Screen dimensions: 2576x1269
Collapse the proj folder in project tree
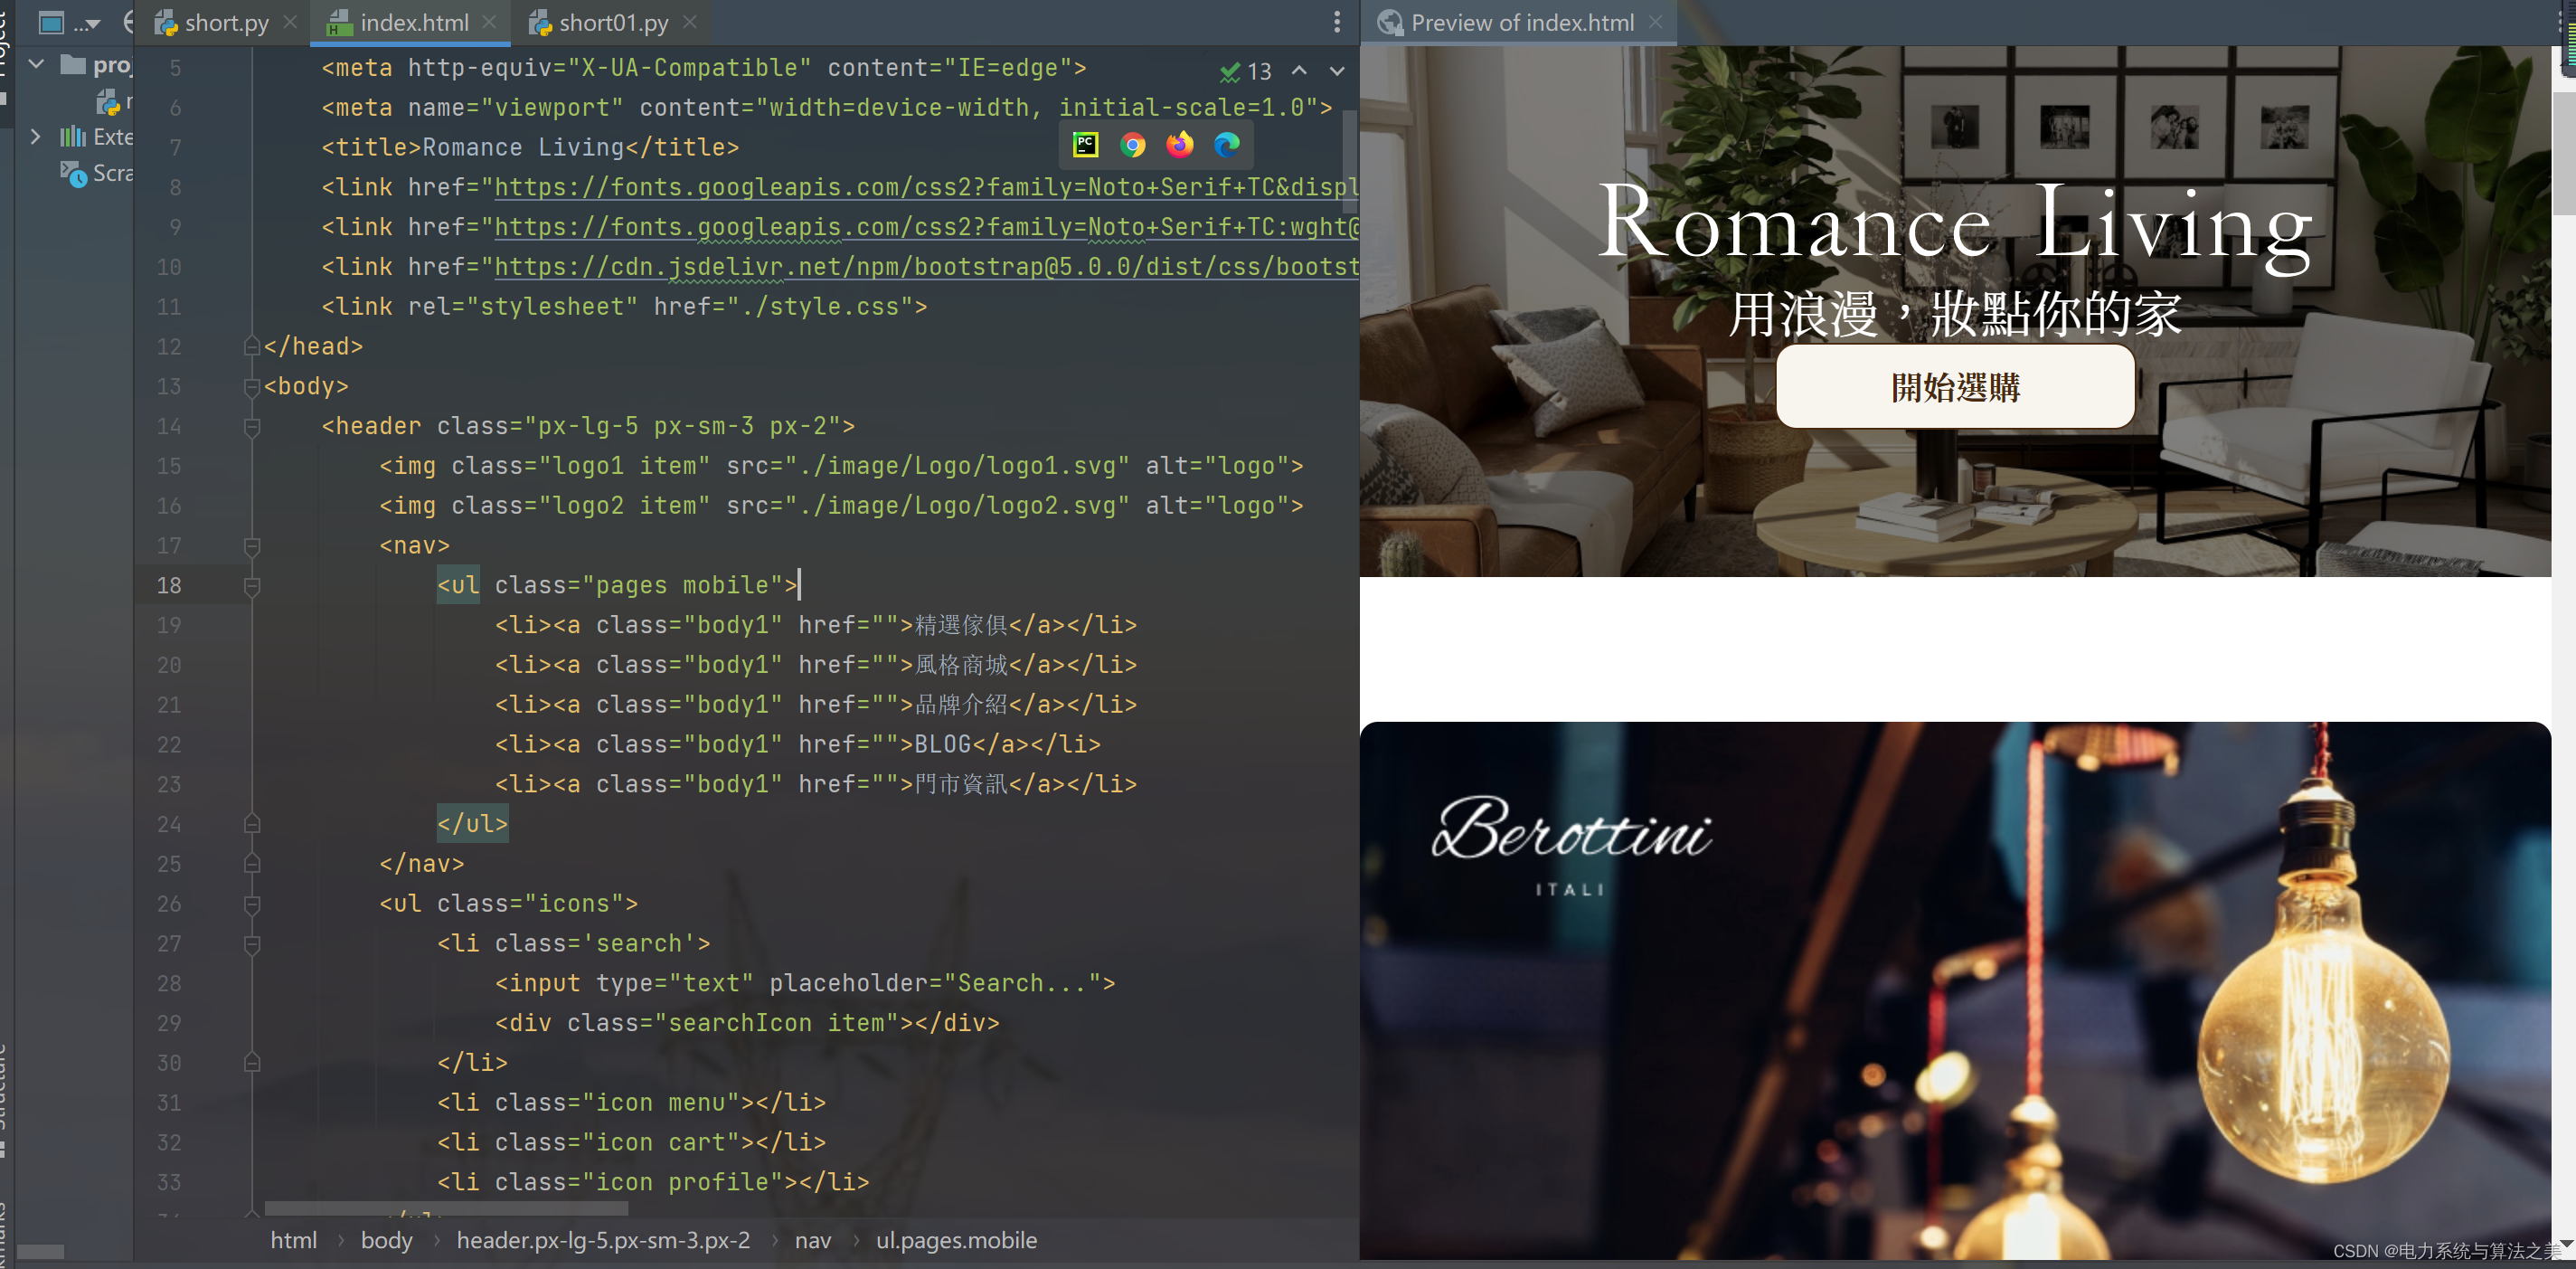(x=37, y=65)
